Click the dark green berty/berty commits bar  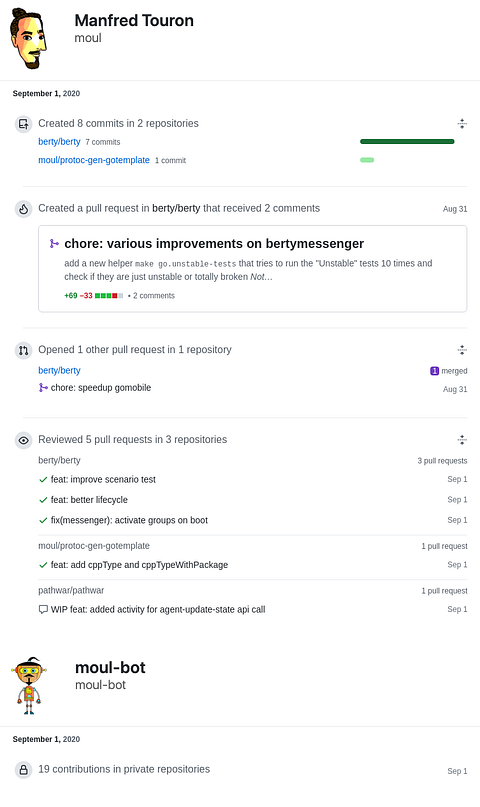point(407,142)
